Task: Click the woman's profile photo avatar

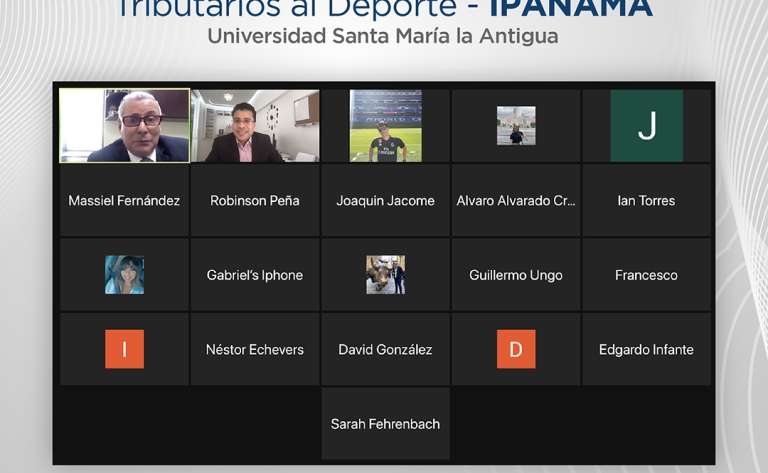Action: 124,275
